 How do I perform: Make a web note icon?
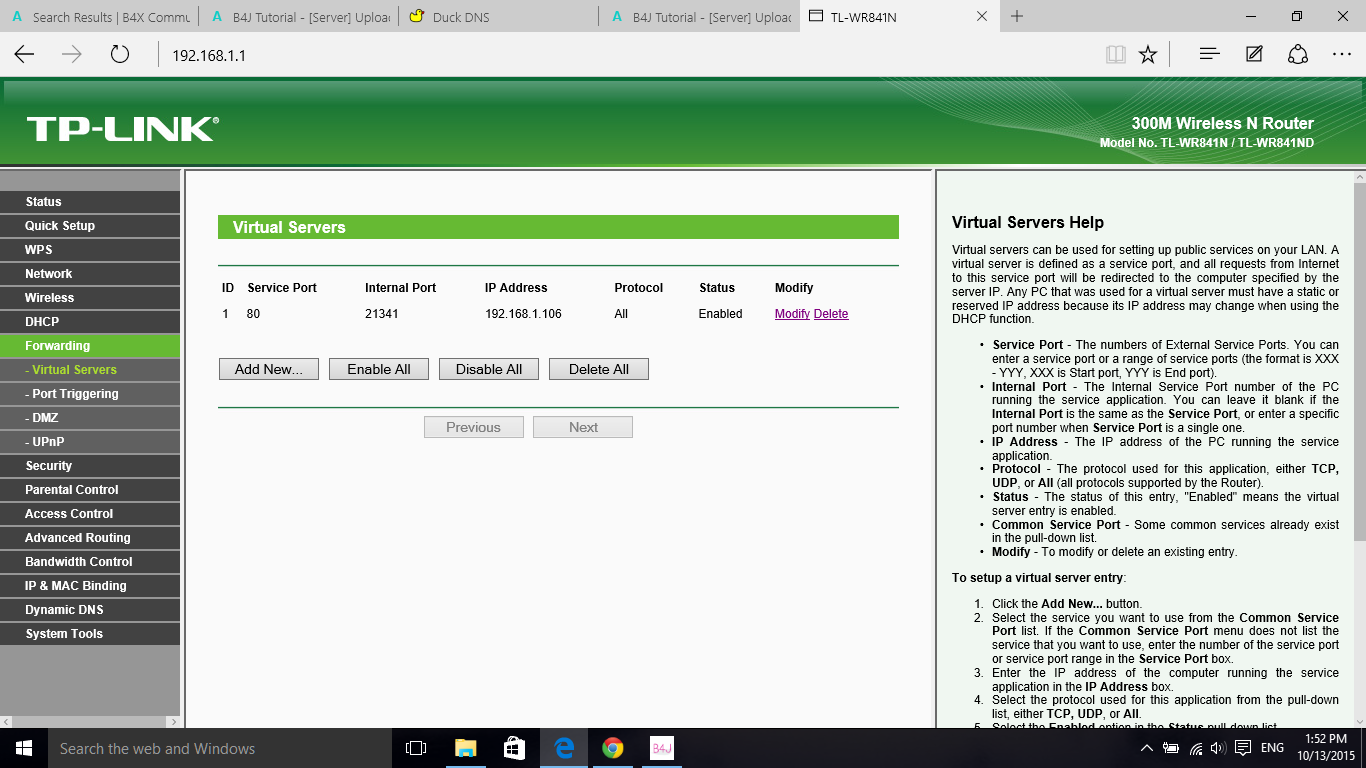click(x=1254, y=55)
